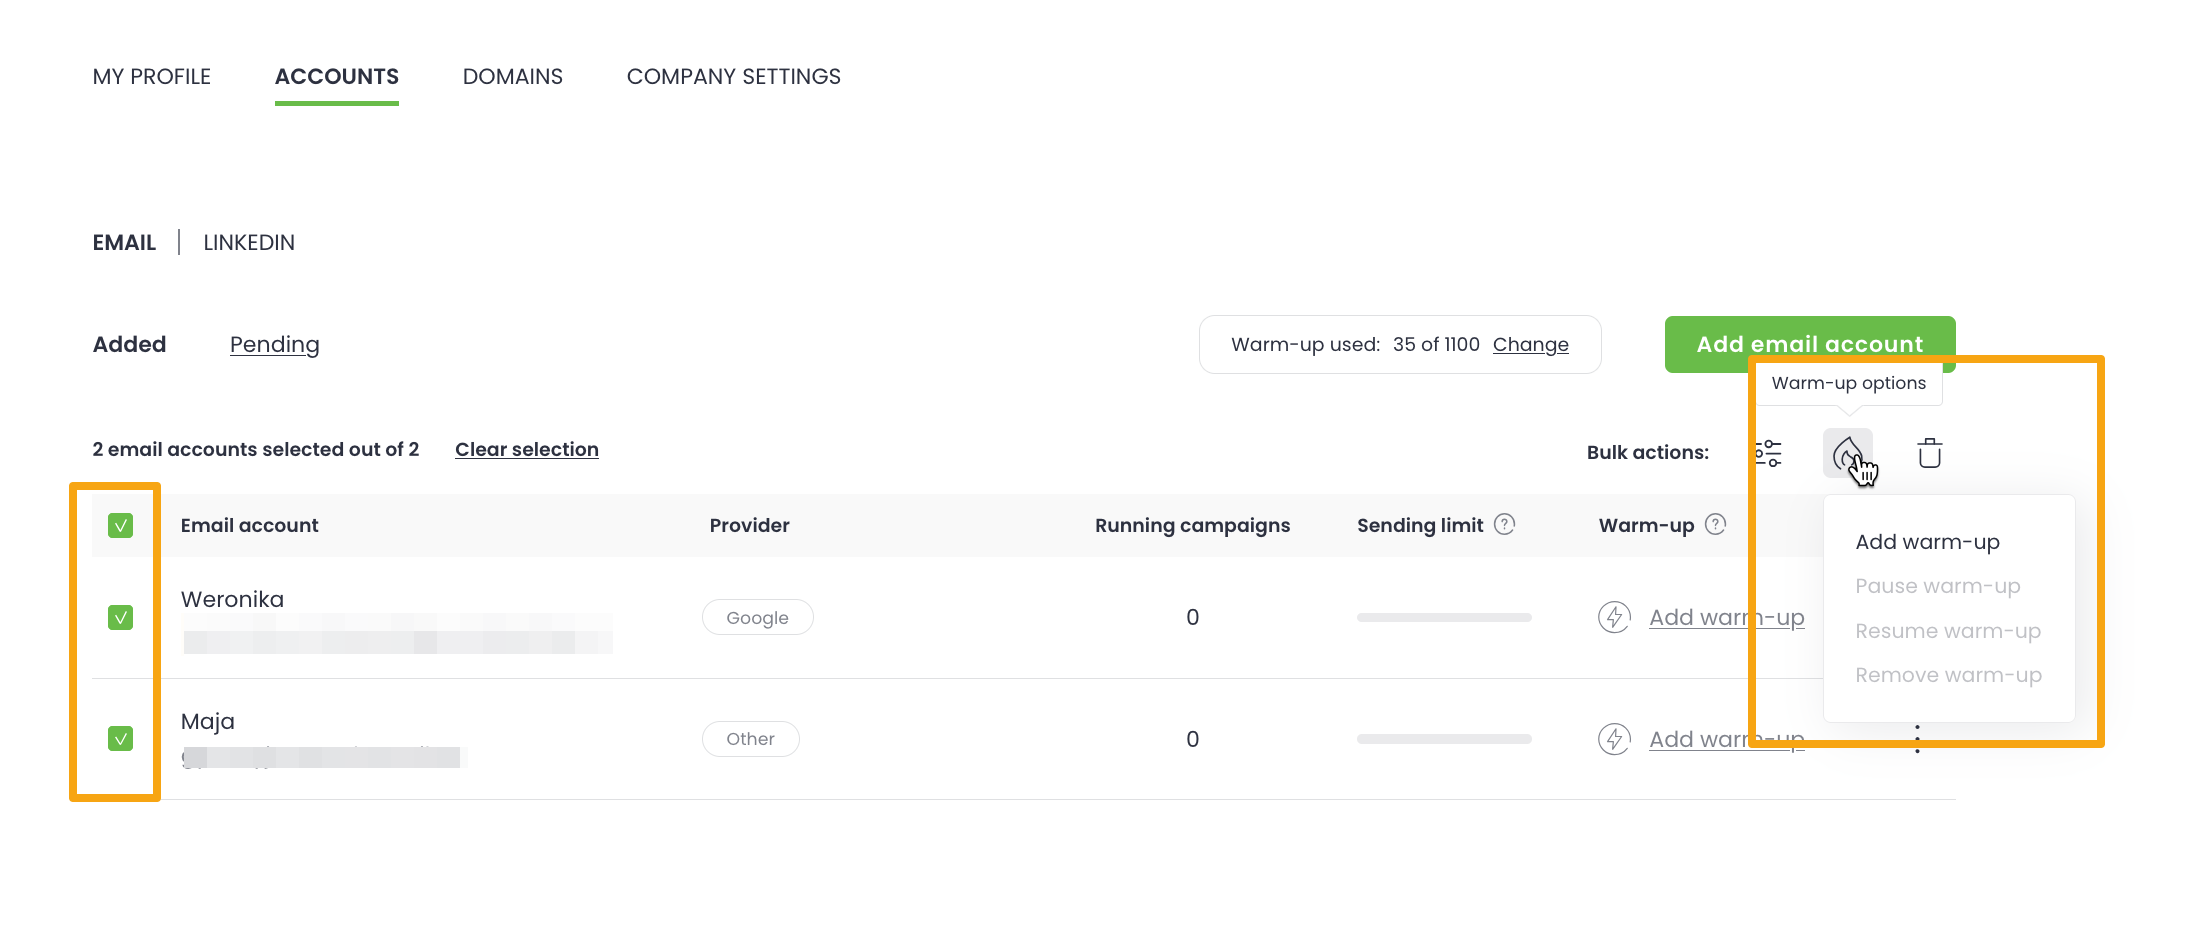2196x930 pixels.
Task: Click the Google provider badge
Action: [757, 618]
